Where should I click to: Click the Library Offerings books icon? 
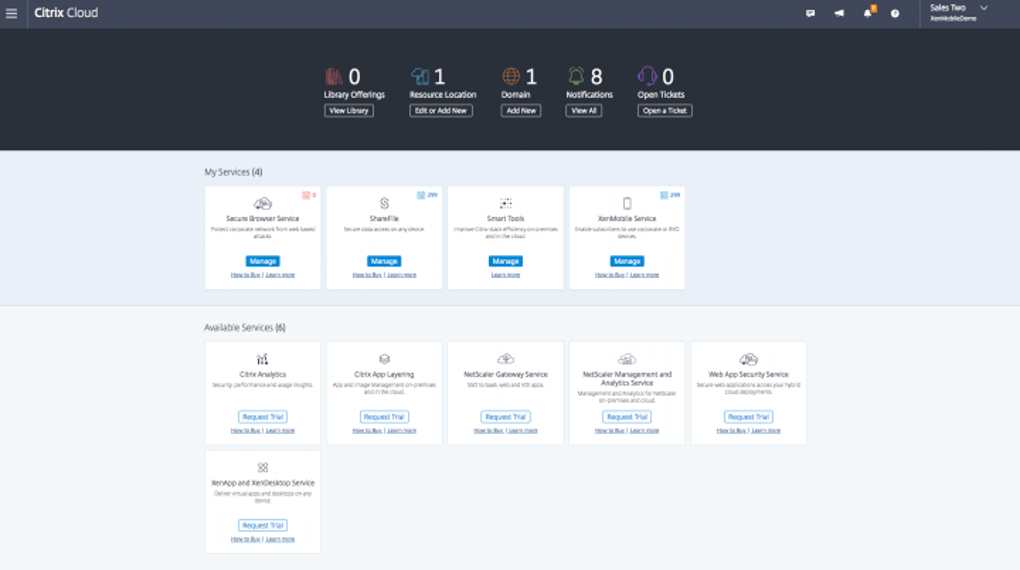pos(334,77)
